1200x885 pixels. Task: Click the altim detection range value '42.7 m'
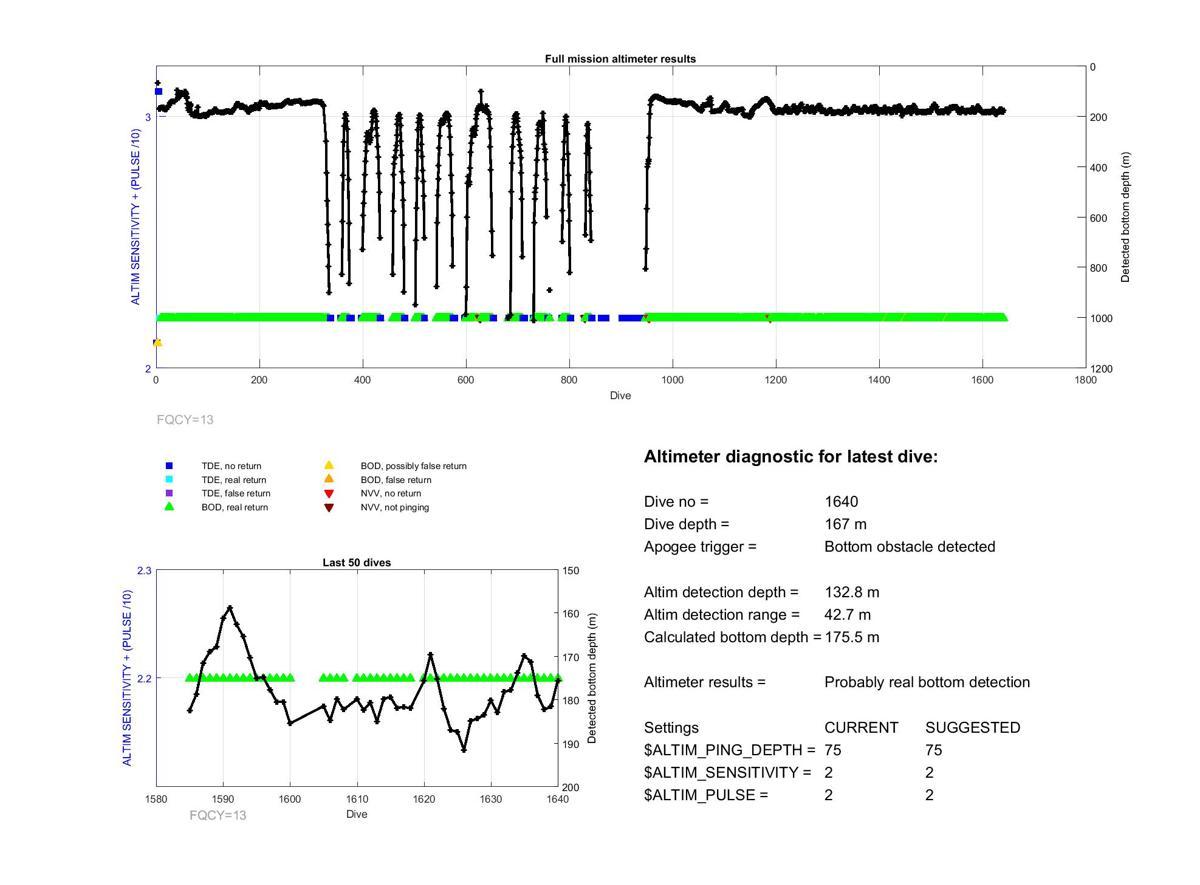(x=847, y=615)
